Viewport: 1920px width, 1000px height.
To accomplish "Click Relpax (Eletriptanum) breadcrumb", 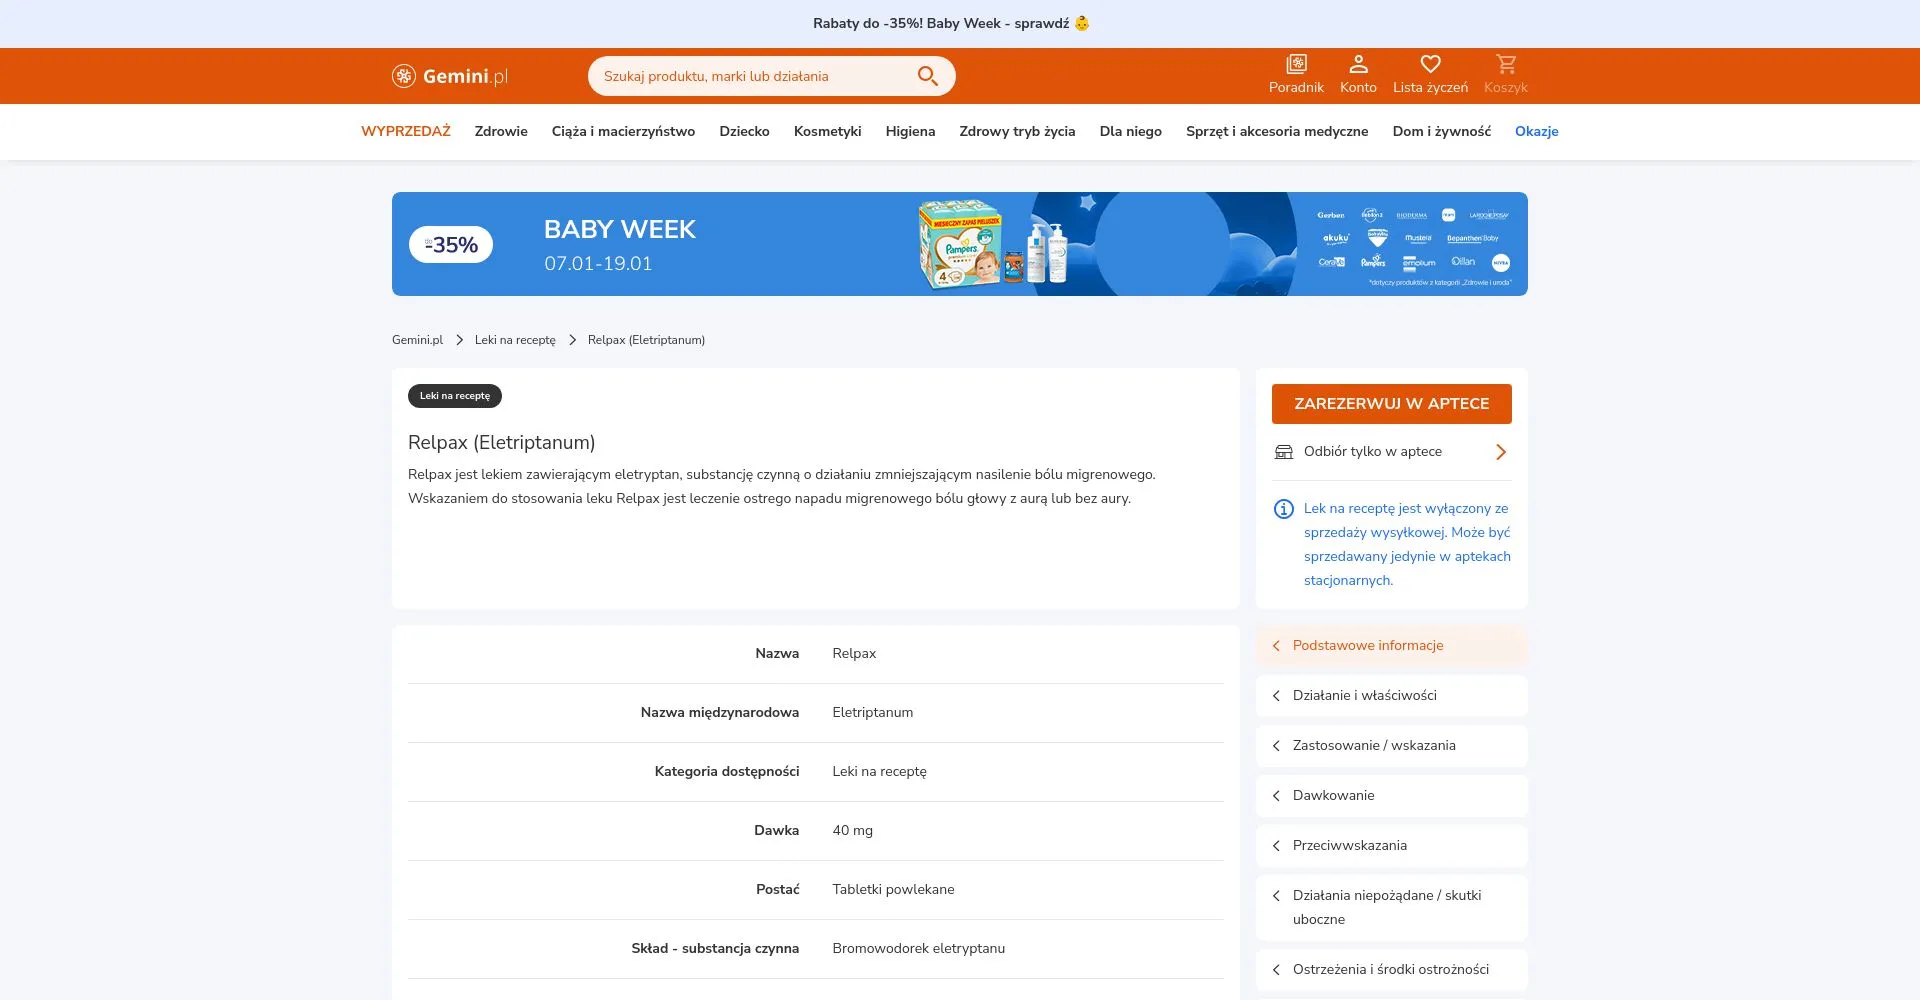I will 646,340.
